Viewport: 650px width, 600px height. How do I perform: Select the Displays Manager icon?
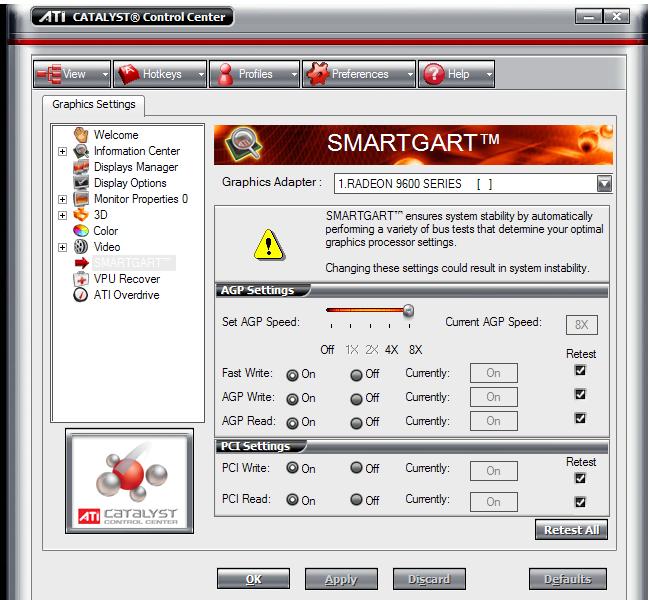[x=81, y=167]
